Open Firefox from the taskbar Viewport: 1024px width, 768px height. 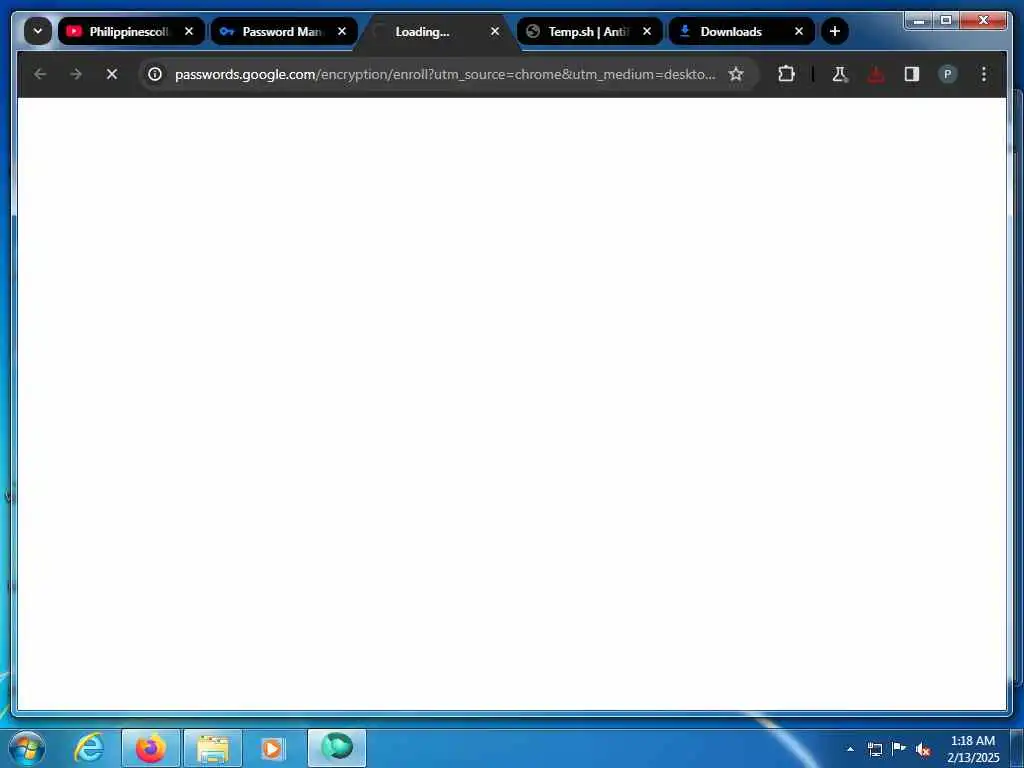pos(151,748)
